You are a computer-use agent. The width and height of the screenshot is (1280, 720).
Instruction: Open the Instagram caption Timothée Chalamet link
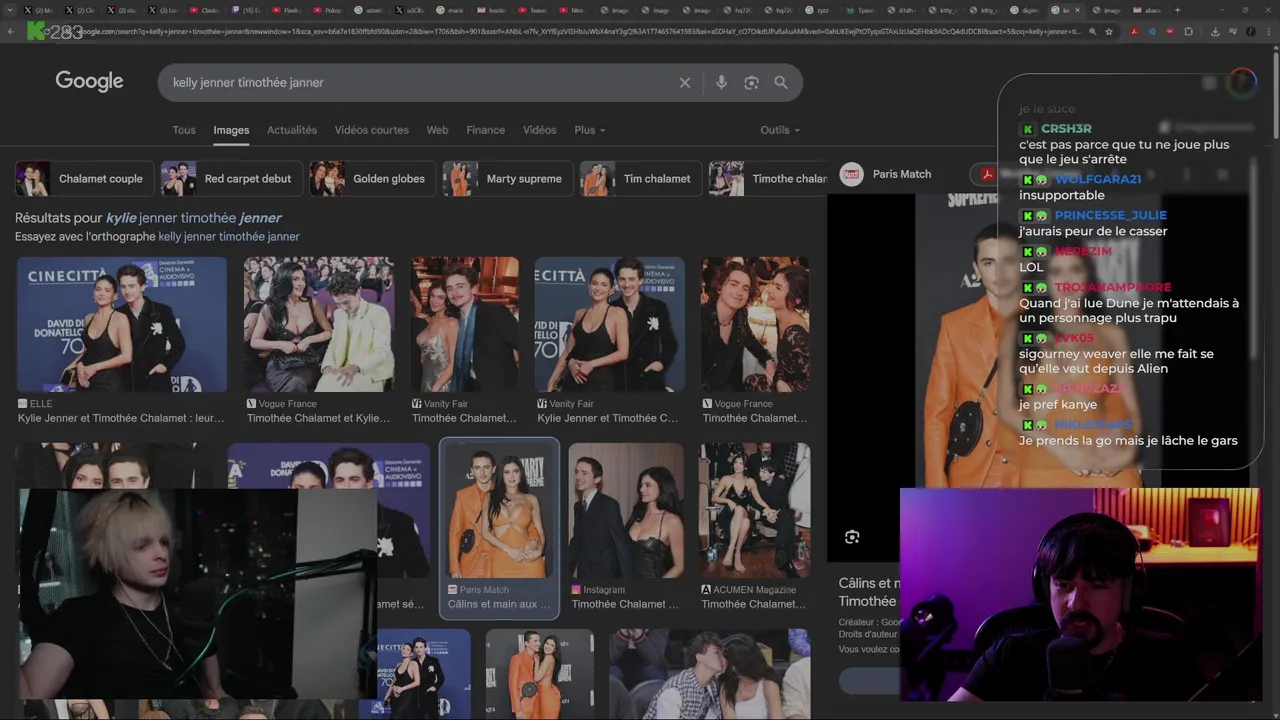point(625,604)
